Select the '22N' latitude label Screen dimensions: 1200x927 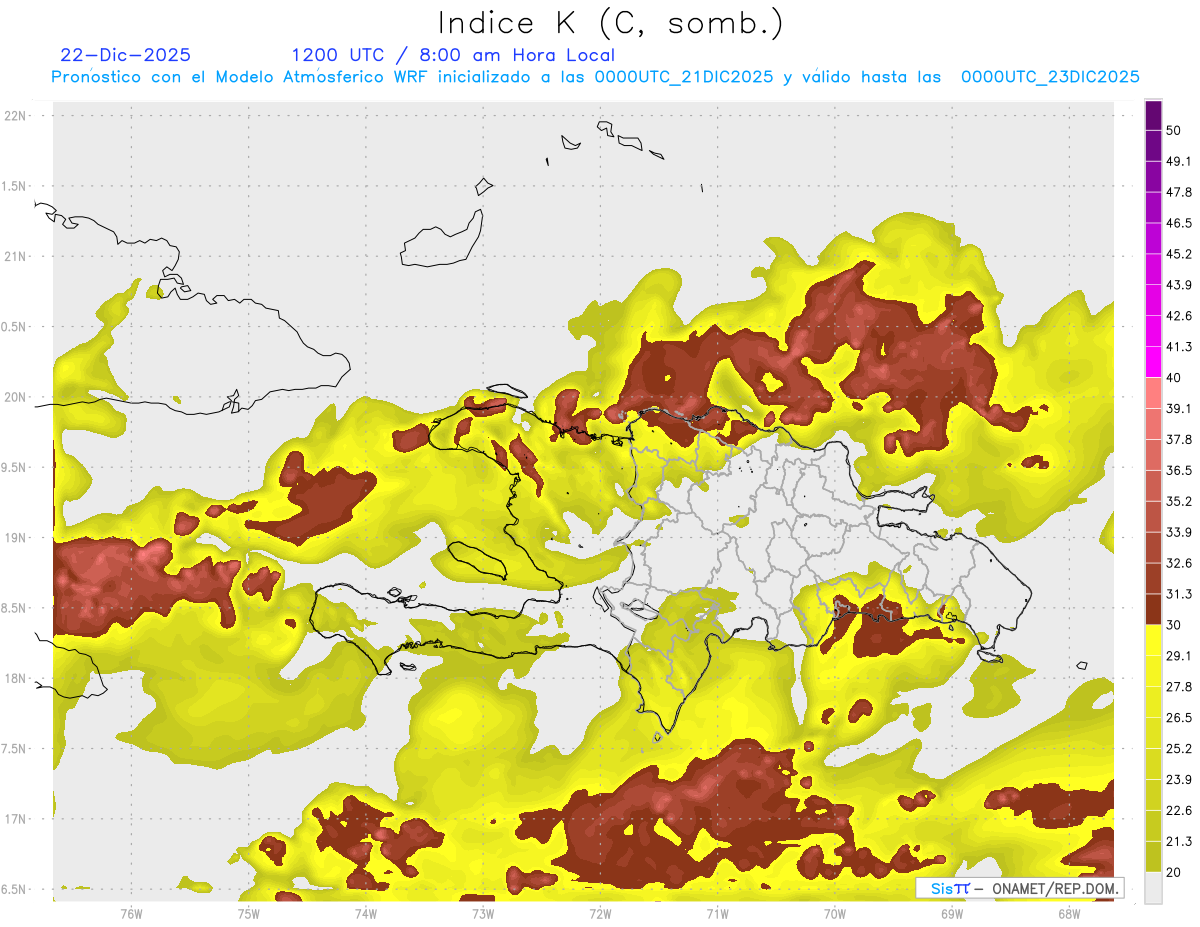tap(17, 116)
